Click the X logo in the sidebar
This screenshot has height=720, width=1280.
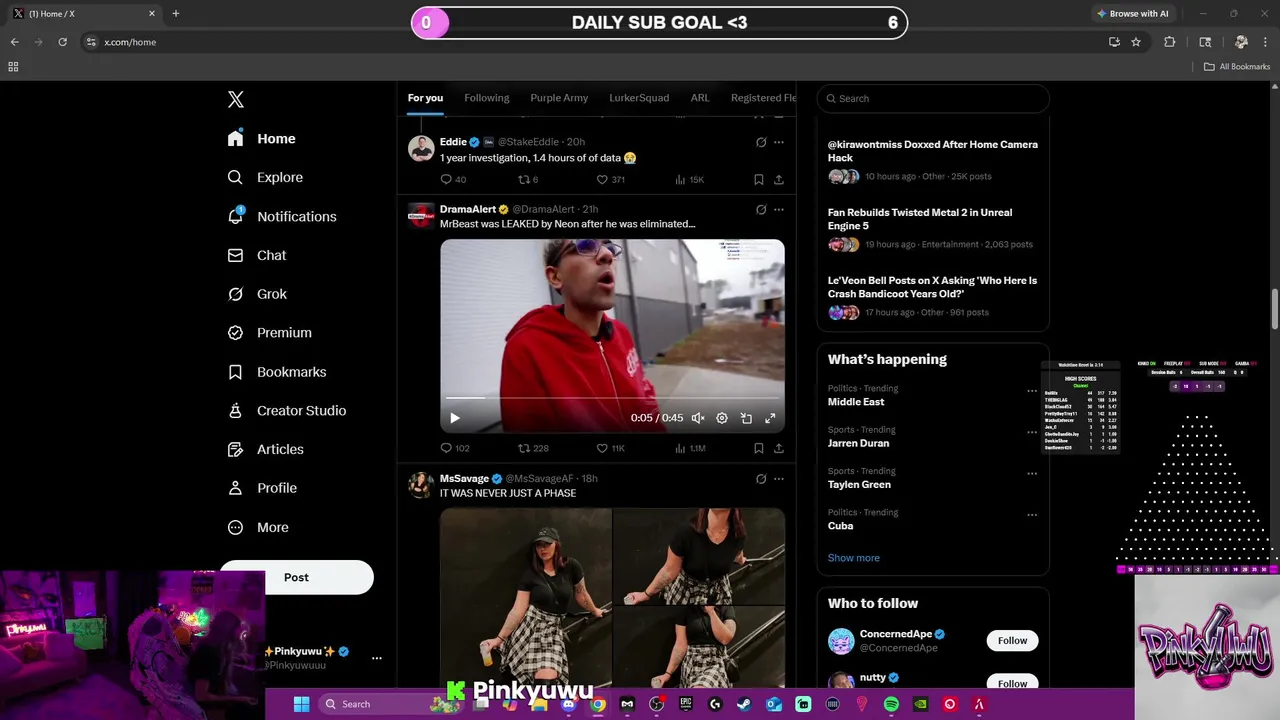click(x=236, y=99)
